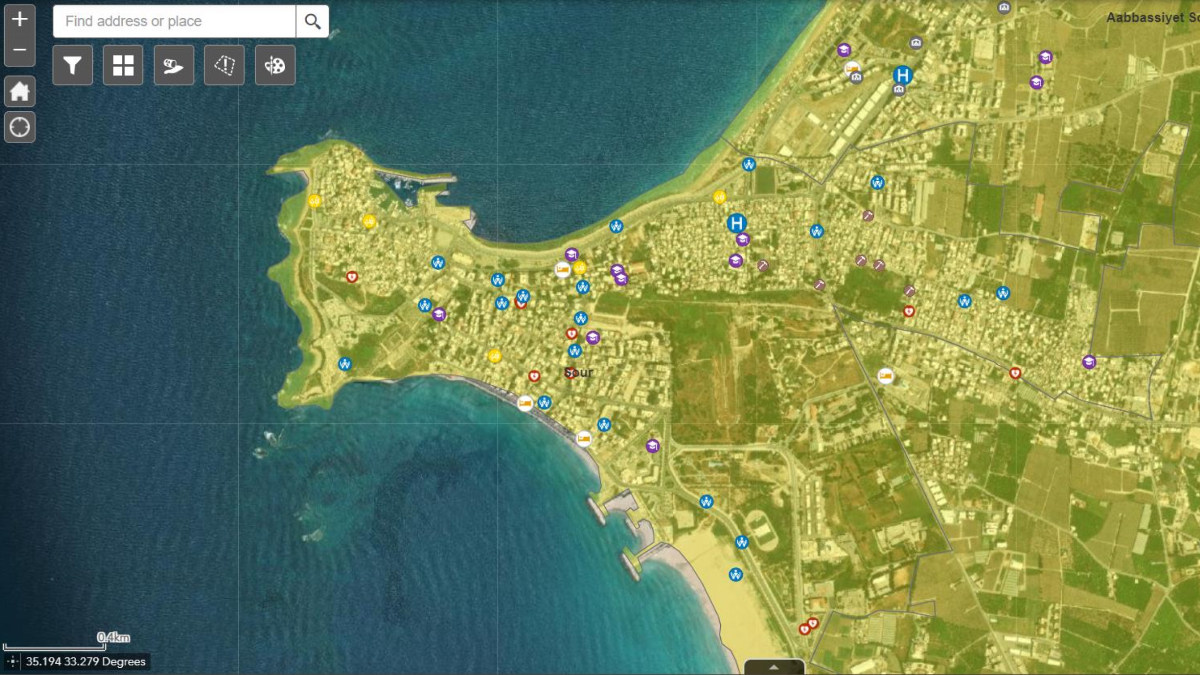Image resolution: width=1200 pixels, height=675 pixels.
Task: Click the coordinate crosshair icon in status bar
Action: tap(12, 662)
